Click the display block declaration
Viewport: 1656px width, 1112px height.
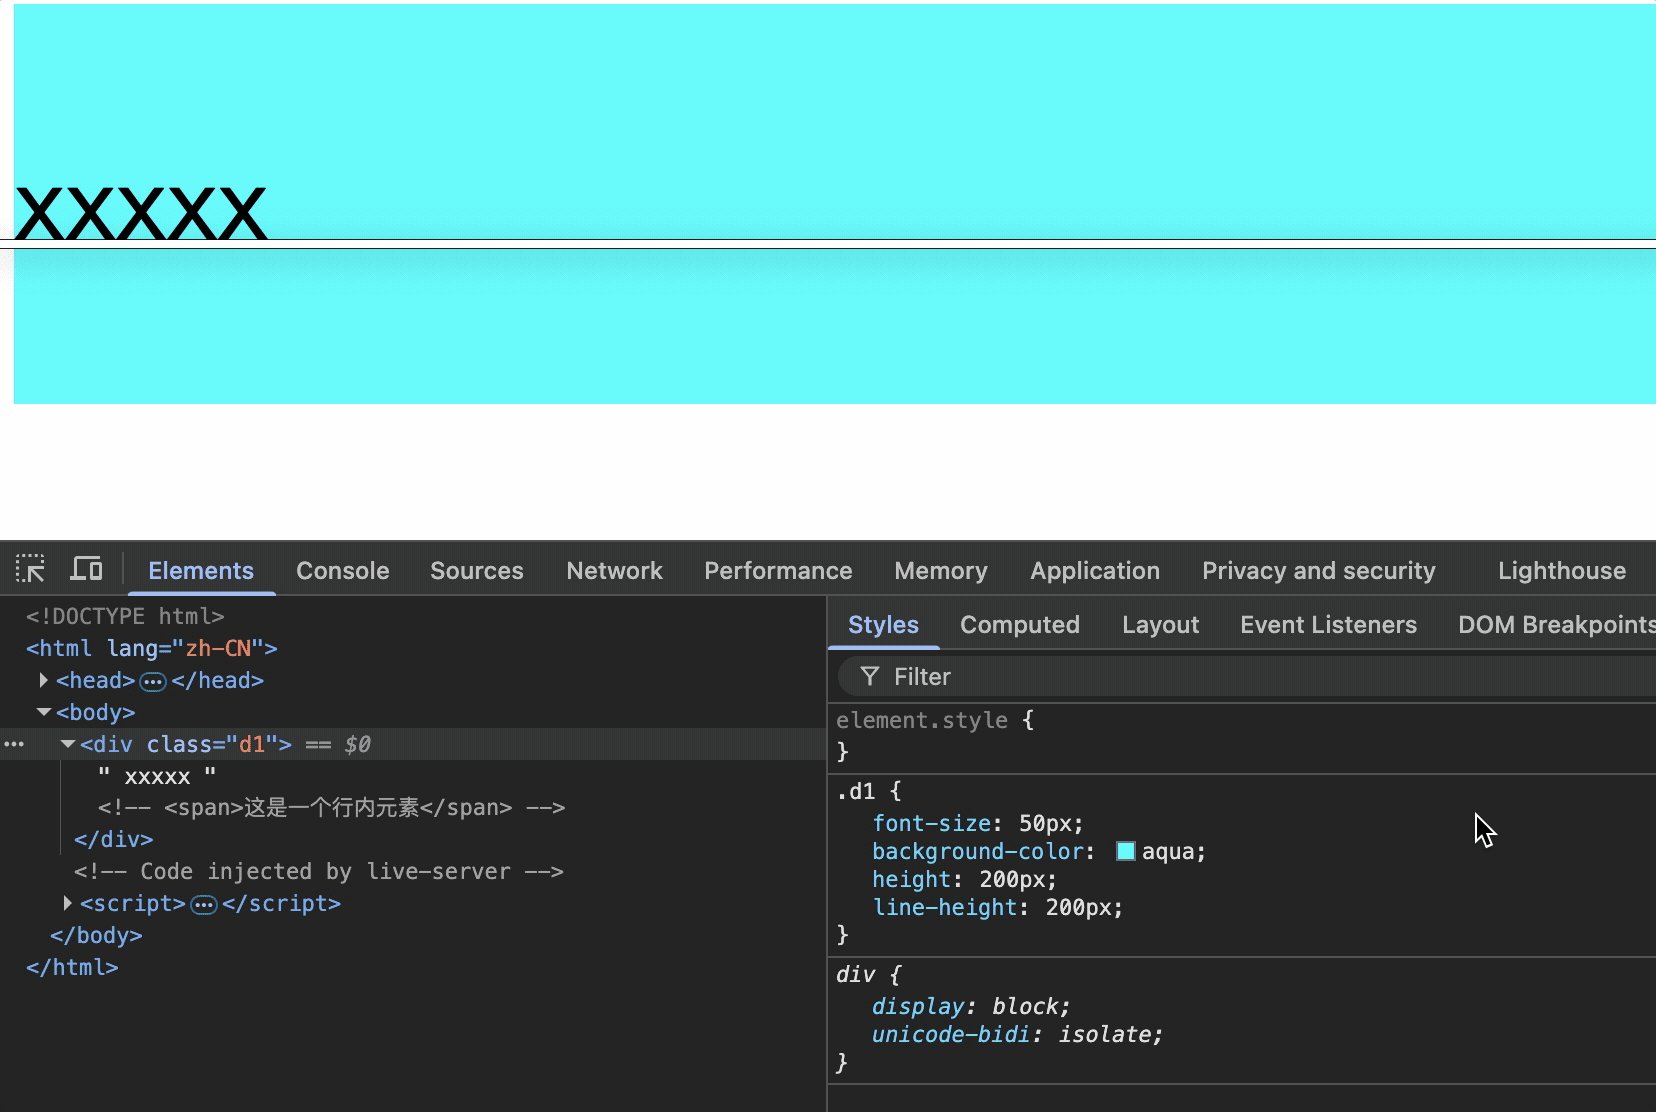coord(971,1006)
